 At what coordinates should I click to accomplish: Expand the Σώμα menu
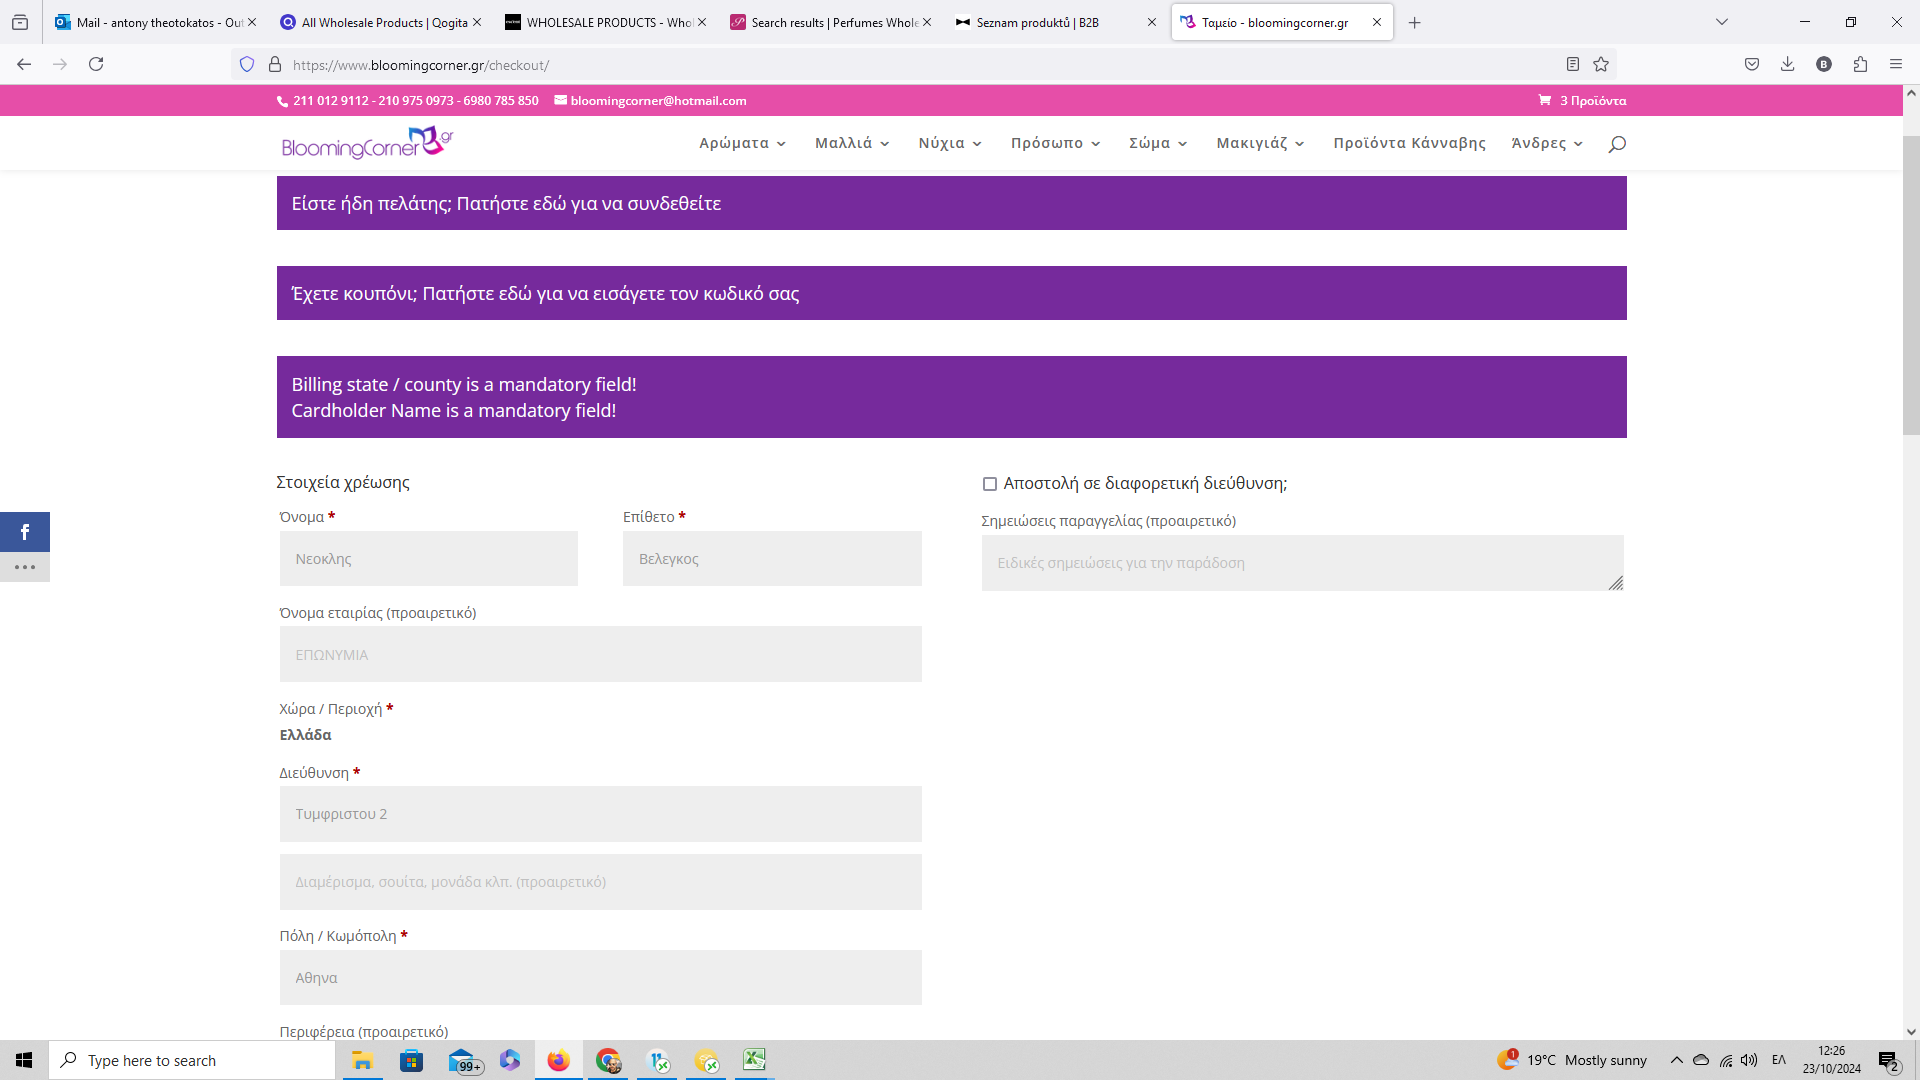1158,143
